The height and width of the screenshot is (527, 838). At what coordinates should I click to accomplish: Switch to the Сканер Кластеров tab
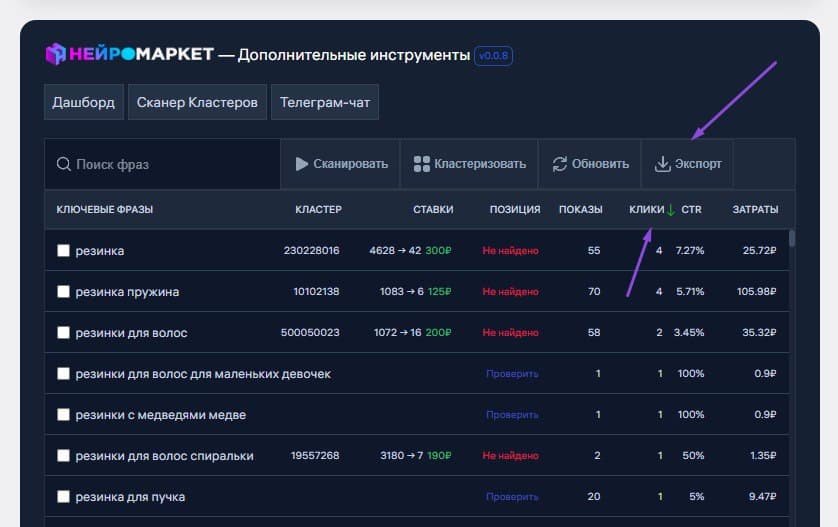pos(197,102)
